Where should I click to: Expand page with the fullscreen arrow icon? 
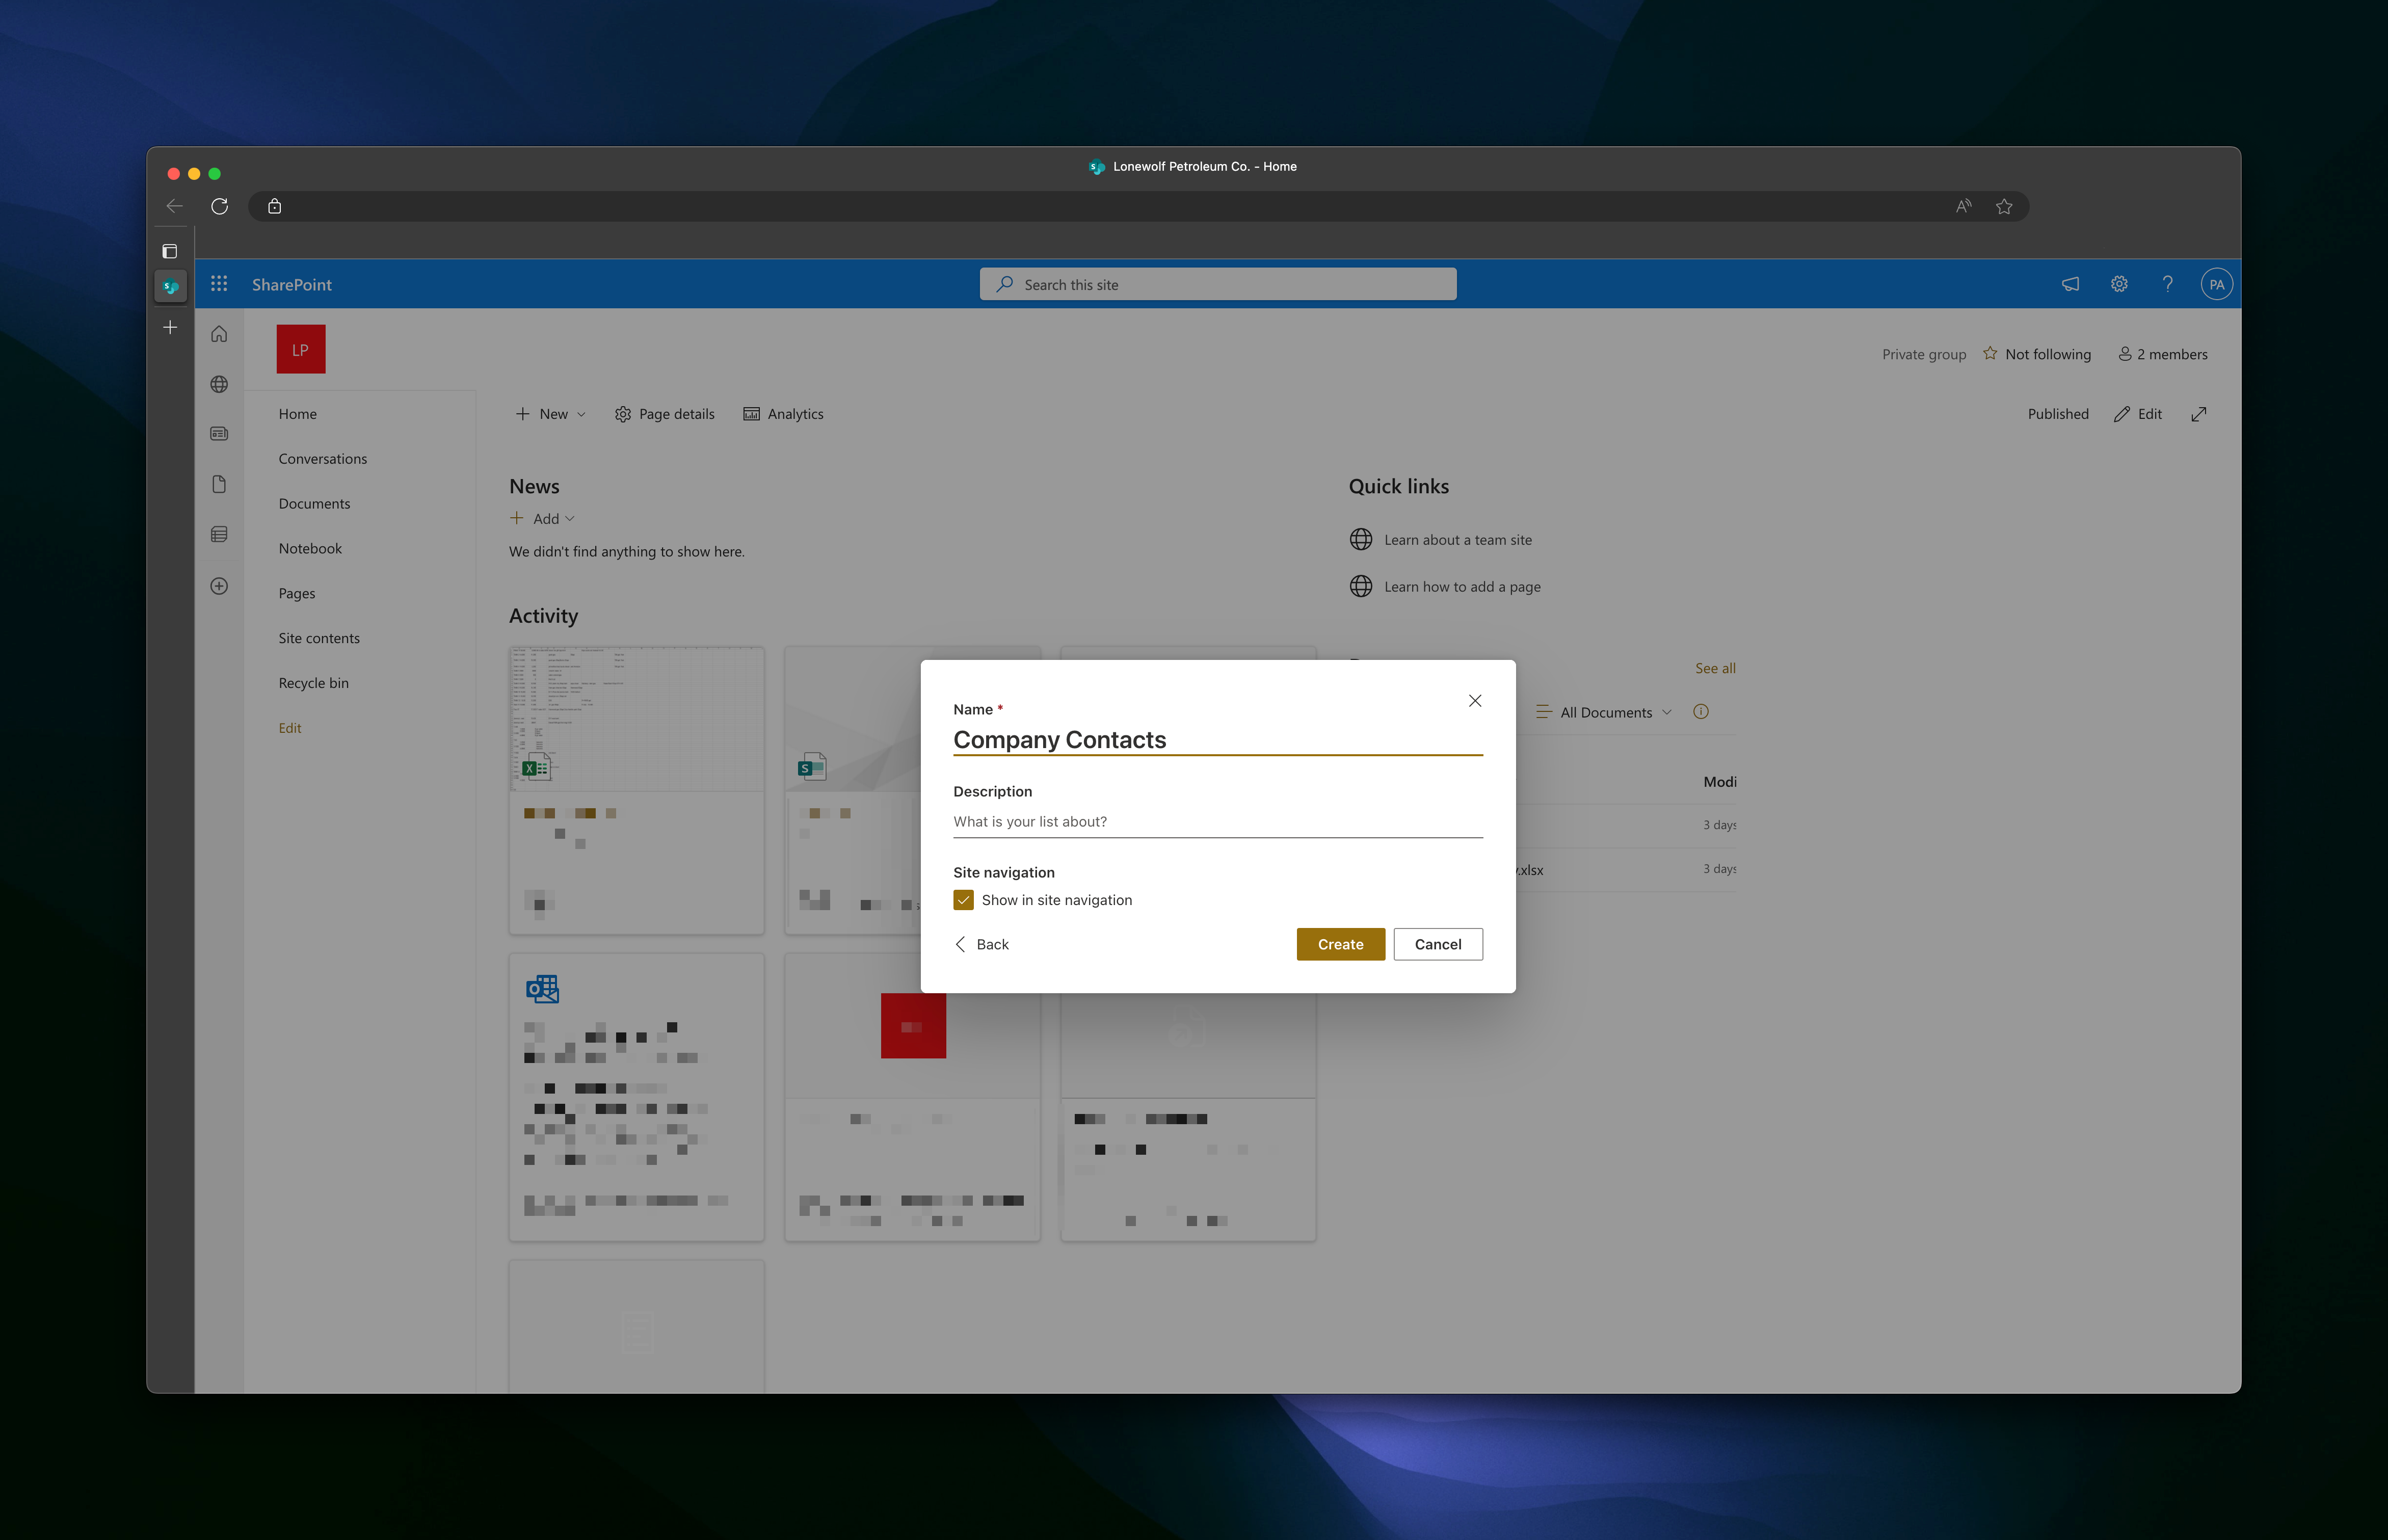[2198, 414]
